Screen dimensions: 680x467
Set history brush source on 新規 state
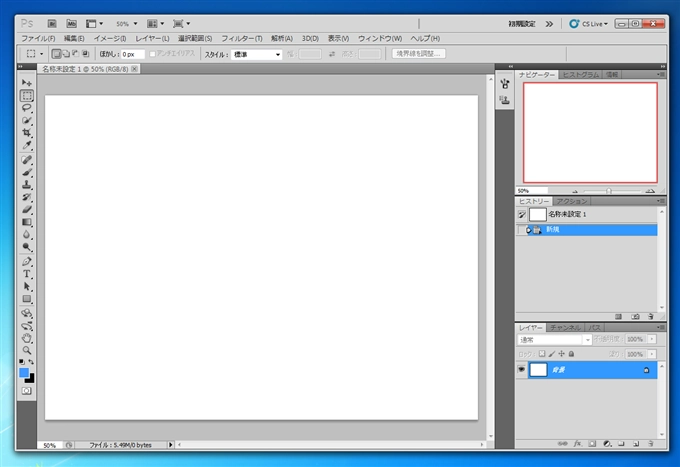point(521,229)
